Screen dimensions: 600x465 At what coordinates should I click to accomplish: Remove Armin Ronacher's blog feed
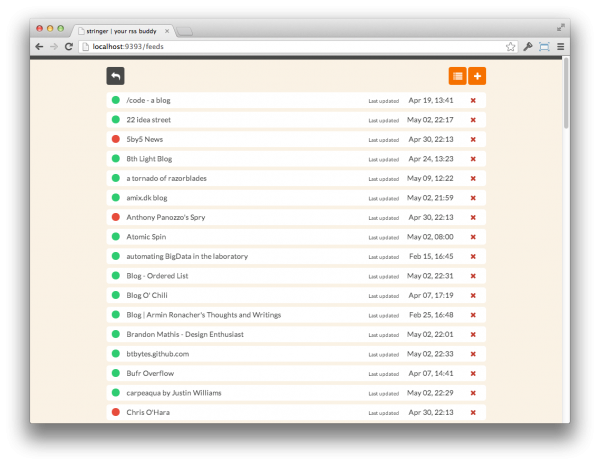(x=473, y=315)
